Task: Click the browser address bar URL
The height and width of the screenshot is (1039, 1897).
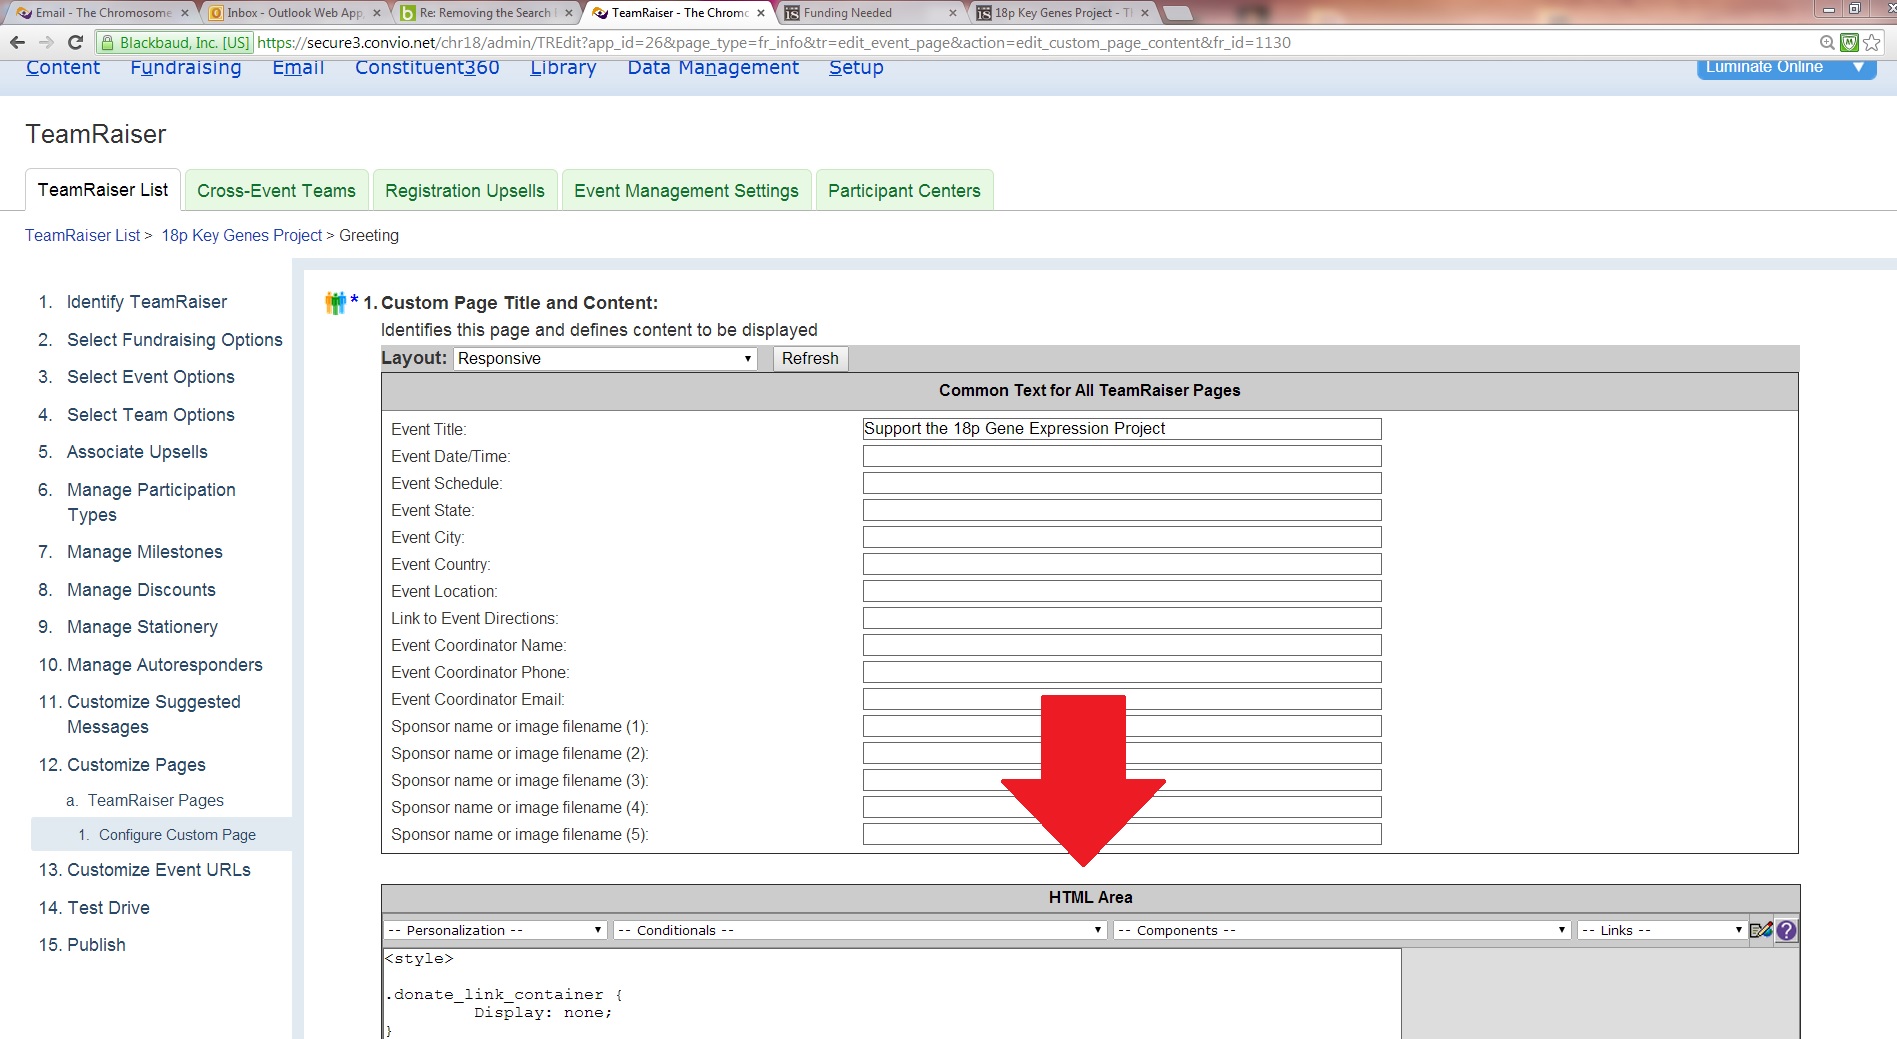Action: click(774, 42)
